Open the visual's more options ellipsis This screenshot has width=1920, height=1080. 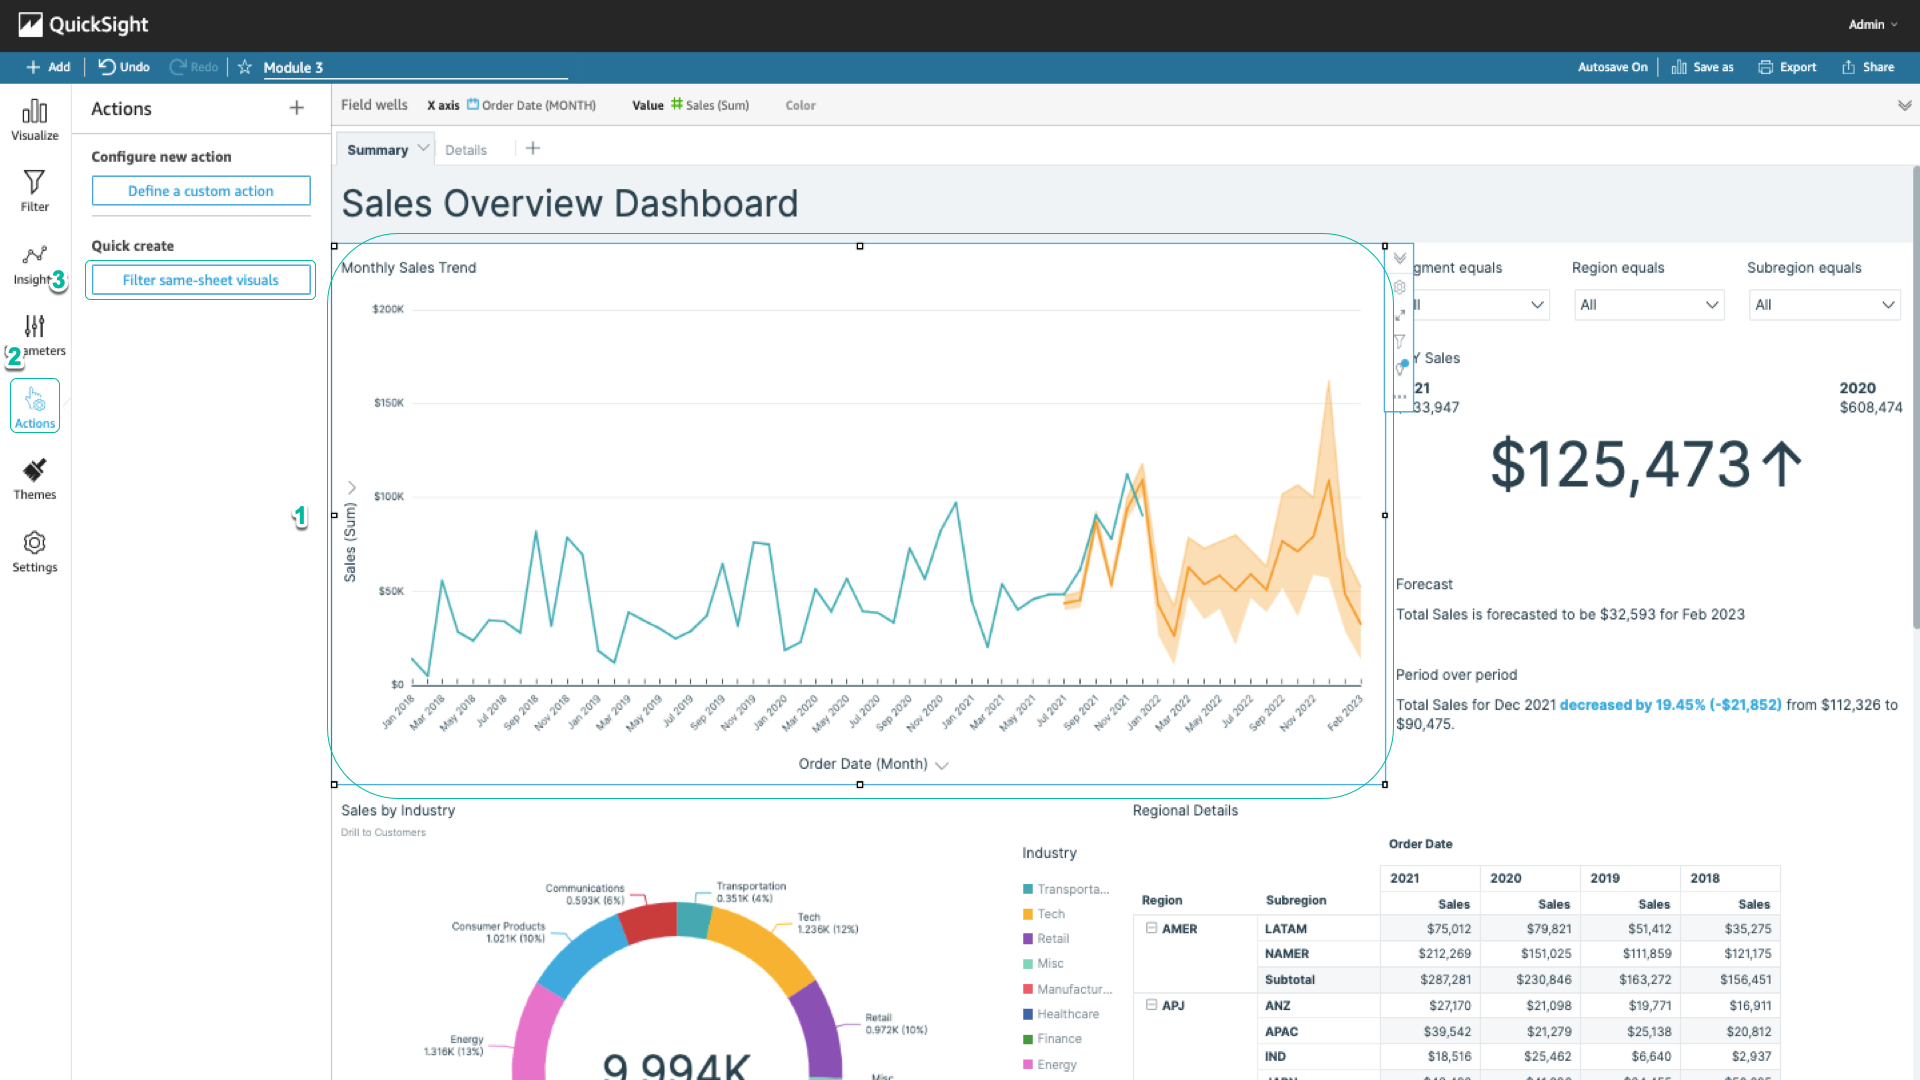pos(1400,397)
